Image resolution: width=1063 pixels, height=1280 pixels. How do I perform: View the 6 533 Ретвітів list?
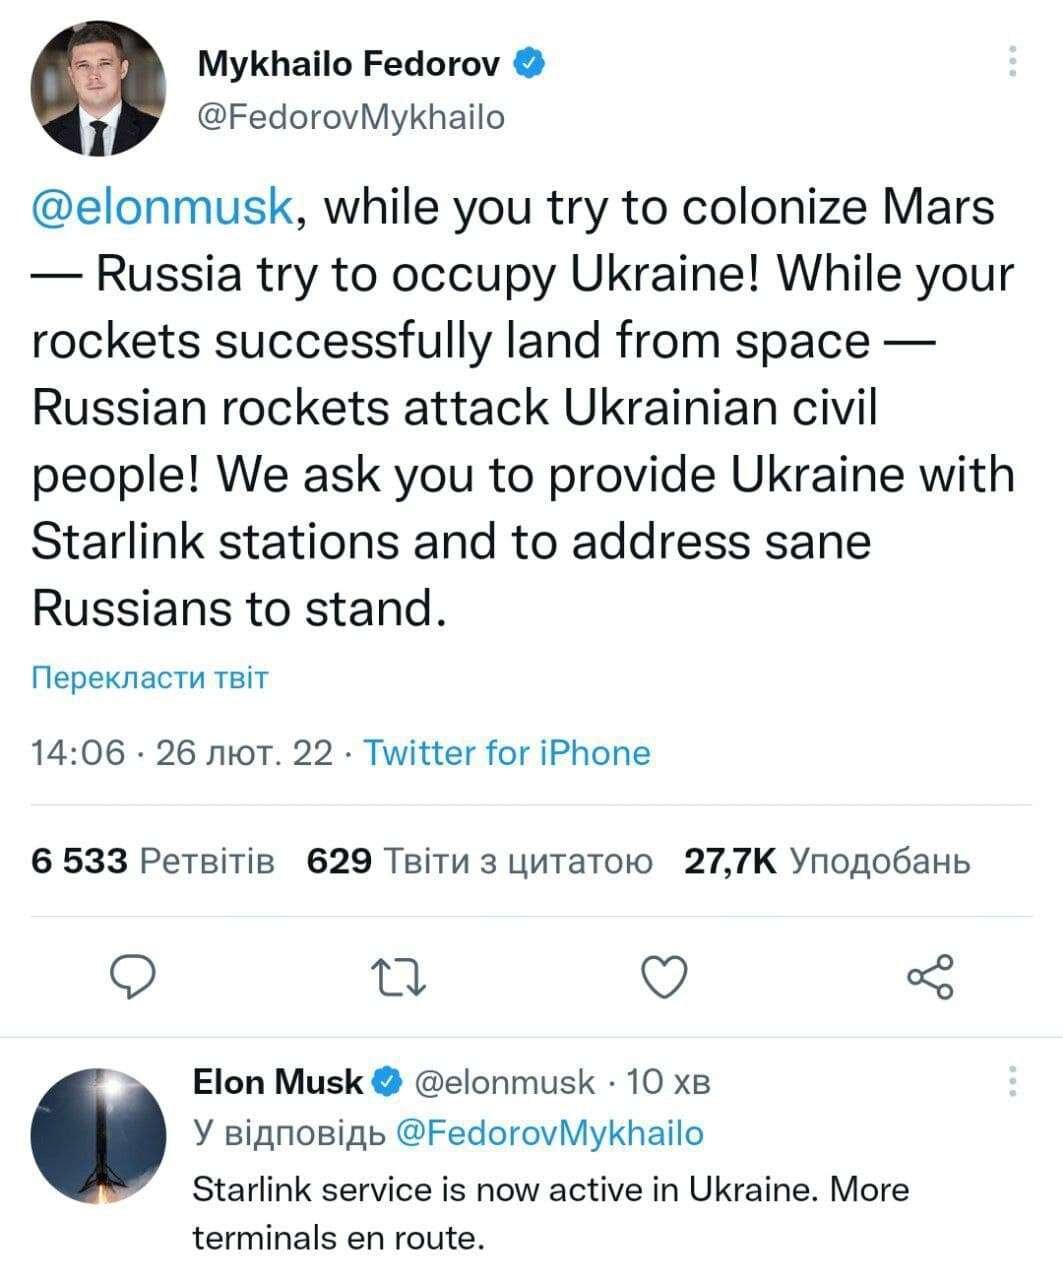coord(153,860)
